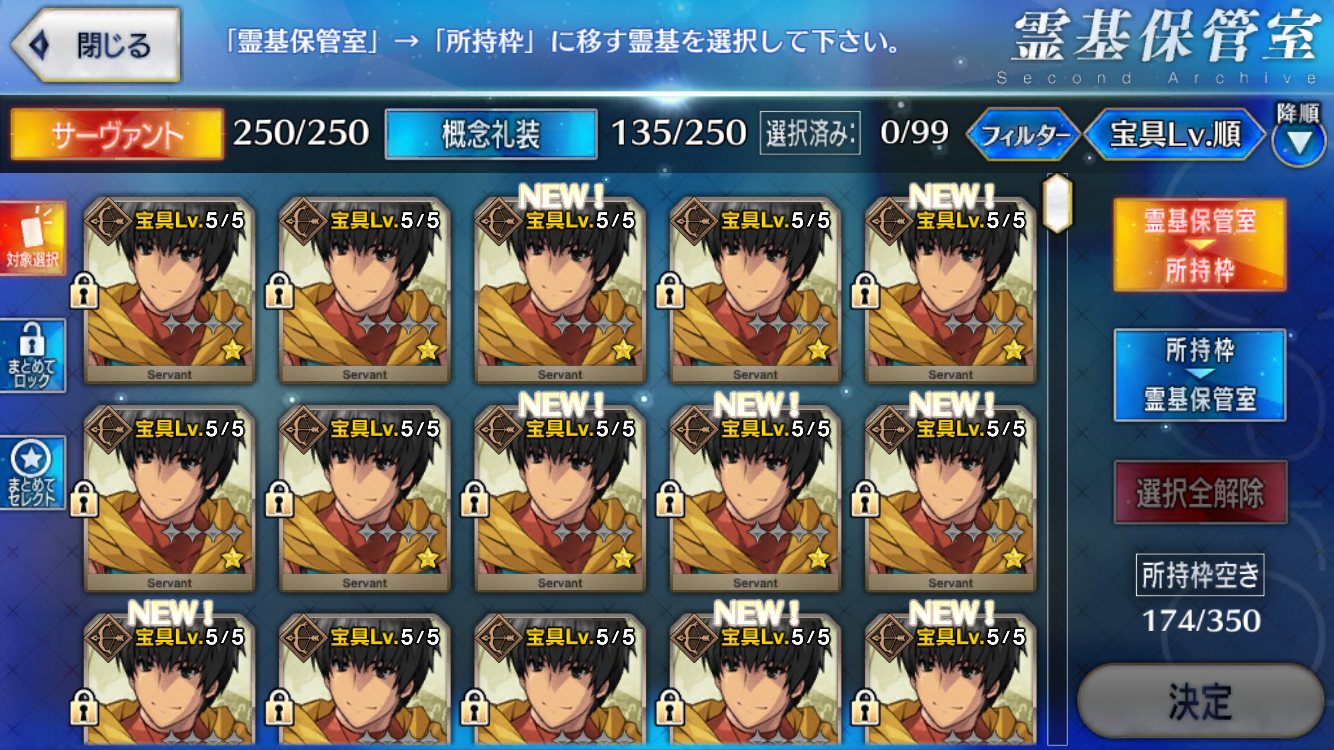Click the 閉じる back arrow button
1334x750 pixels.
[x=96, y=45]
